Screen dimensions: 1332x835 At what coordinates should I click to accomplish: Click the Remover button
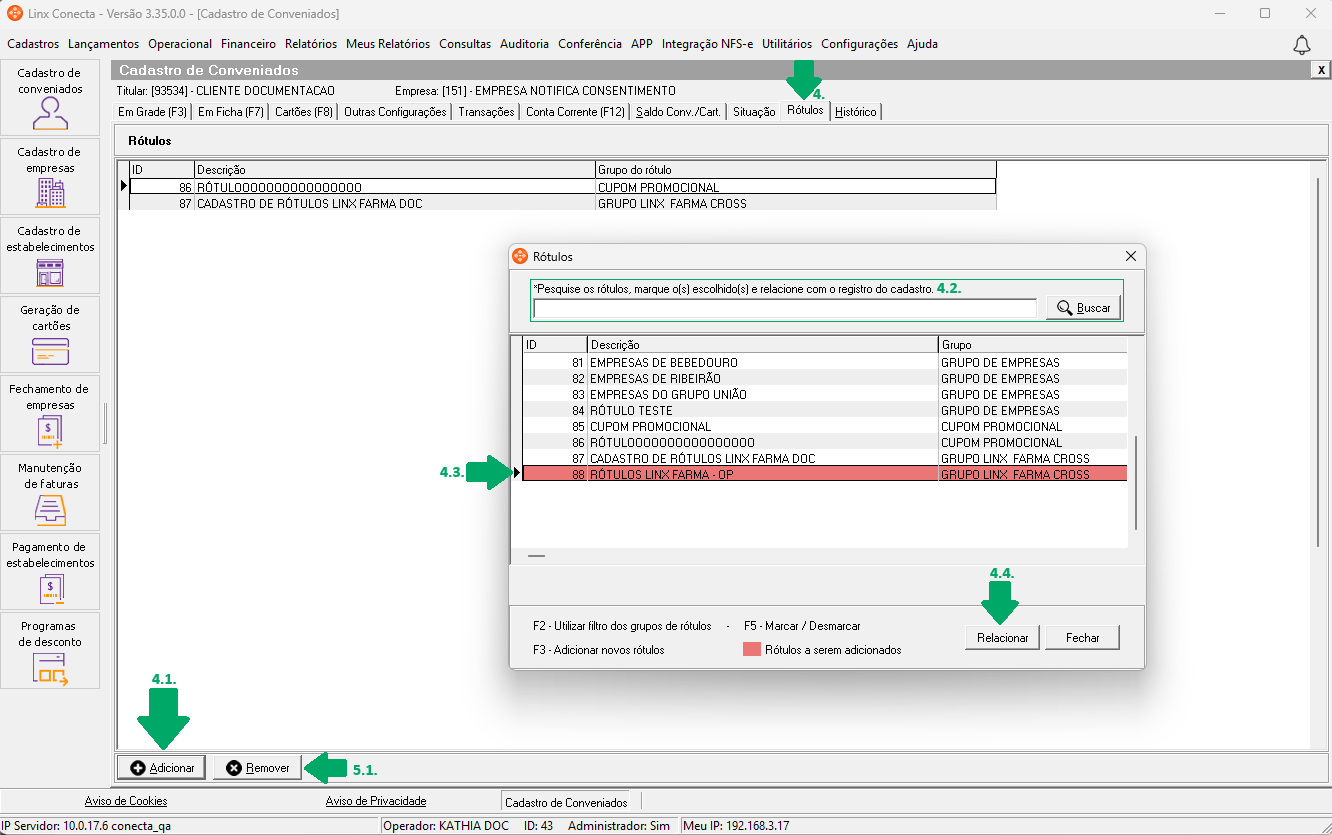tap(257, 768)
